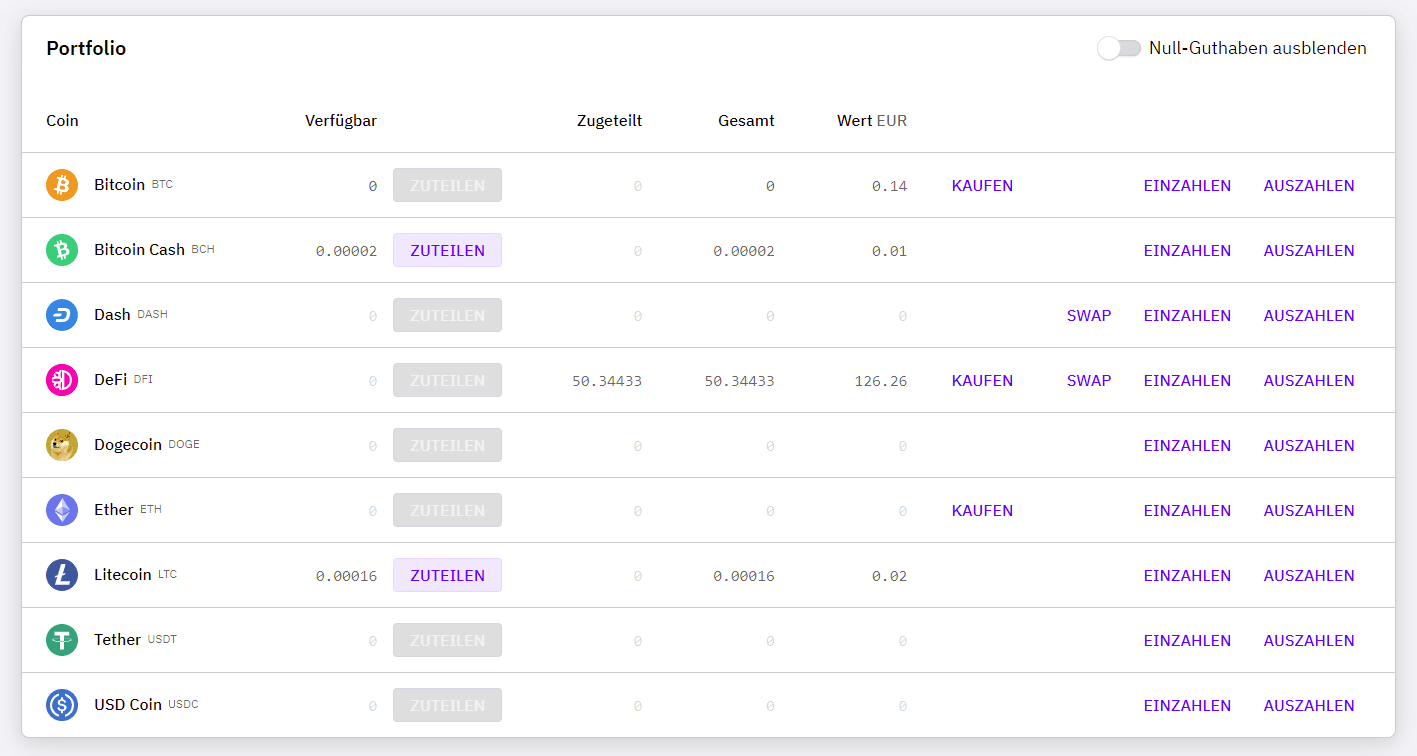Click the disabled ZUTEILEN button for Ether
1417x756 pixels.
coord(447,510)
